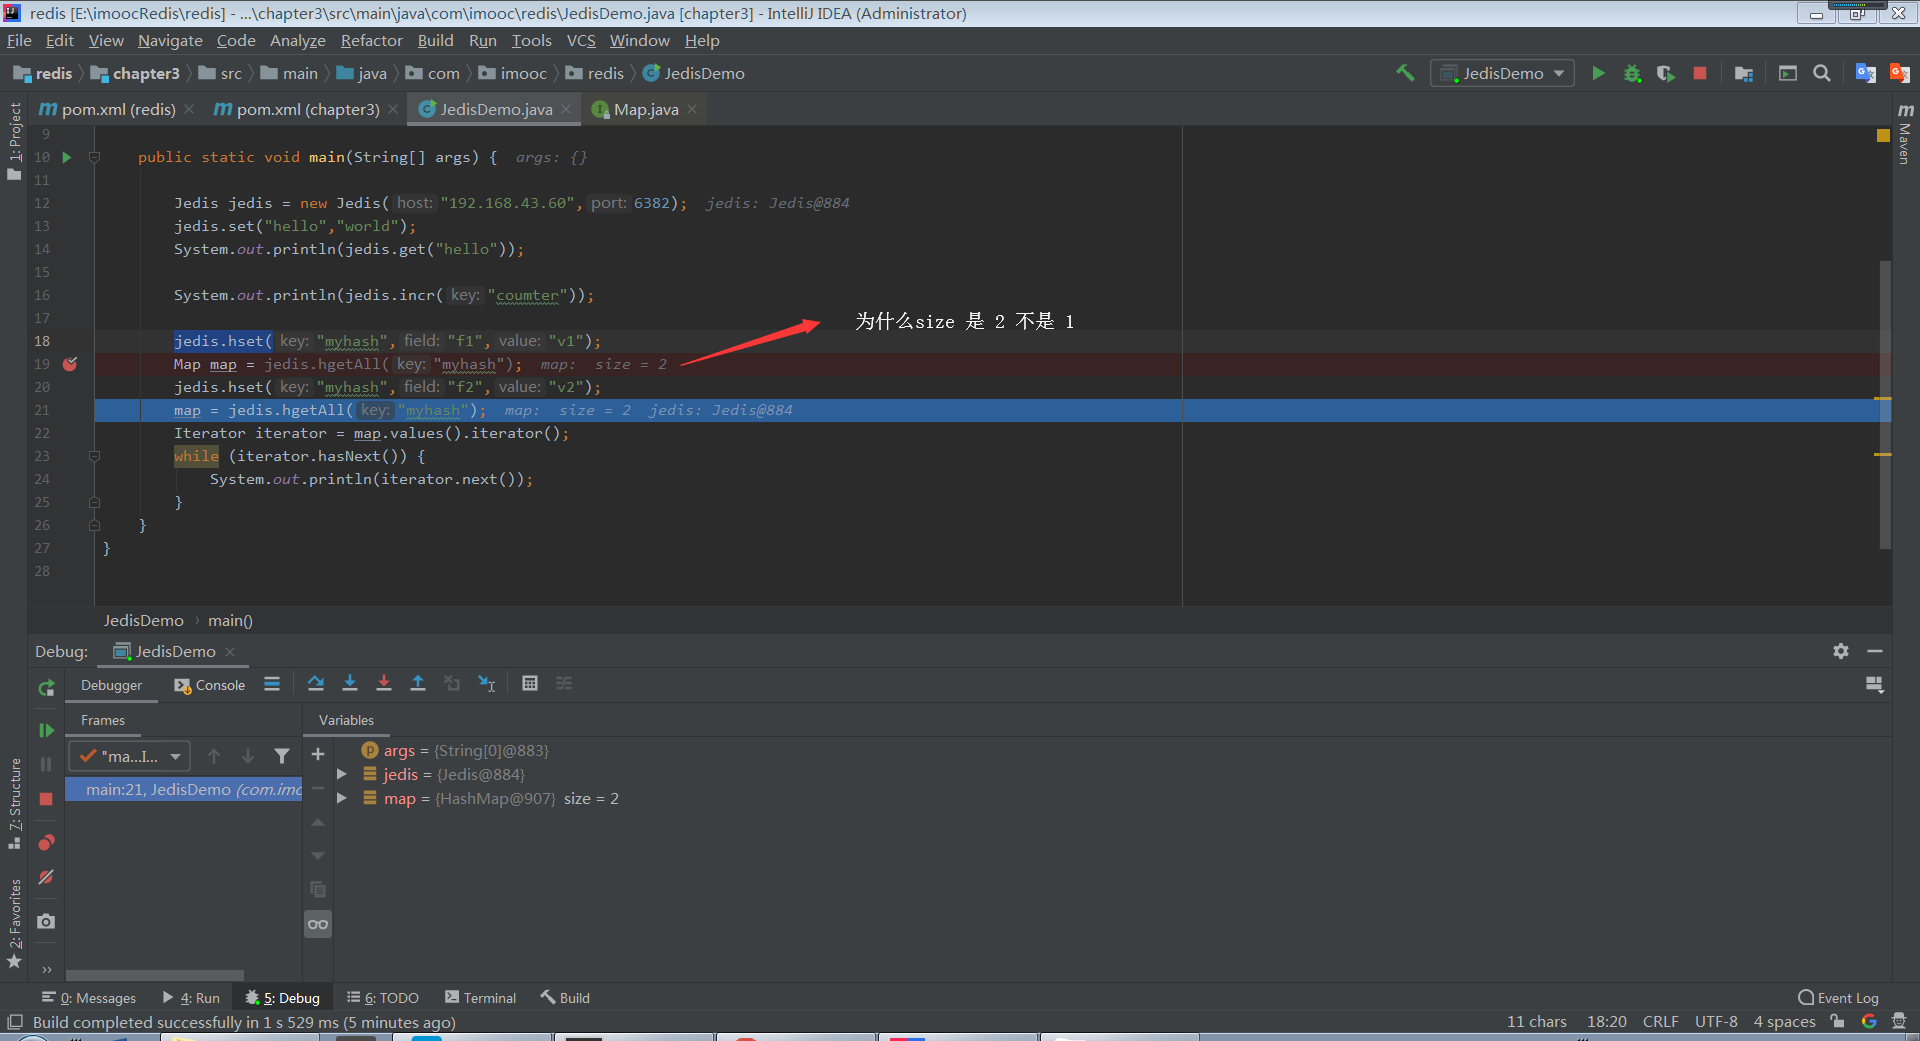
Task: Click the Debug bug icon in top toolbar
Action: coord(1632,73)
